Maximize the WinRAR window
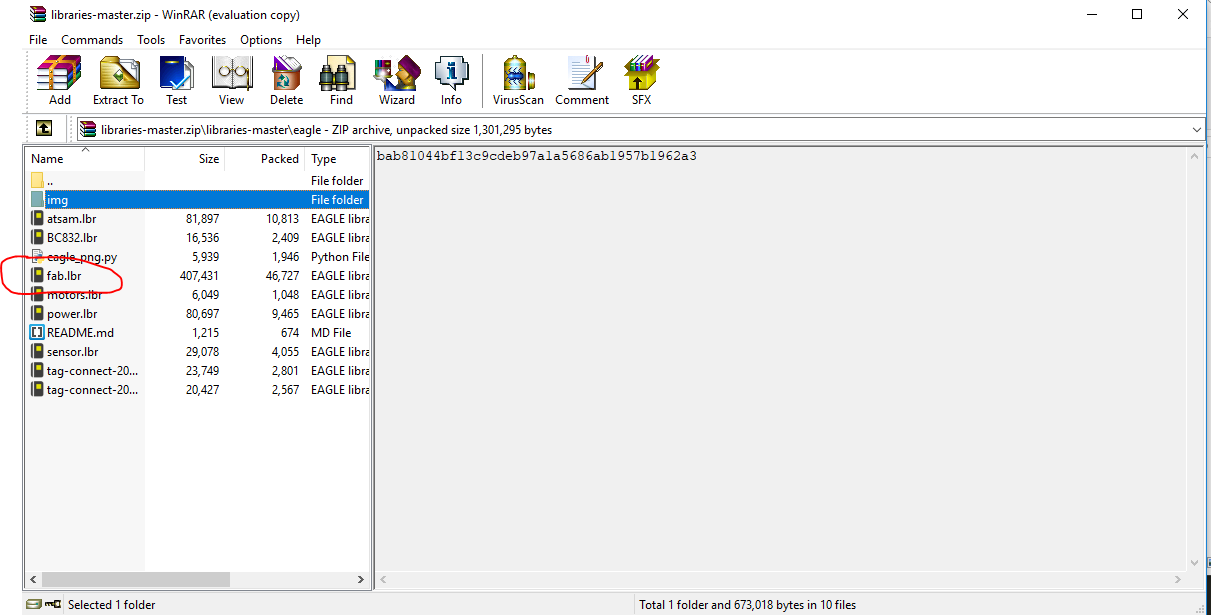This screenshot has width=1211, height=615. pos(1137,14)
